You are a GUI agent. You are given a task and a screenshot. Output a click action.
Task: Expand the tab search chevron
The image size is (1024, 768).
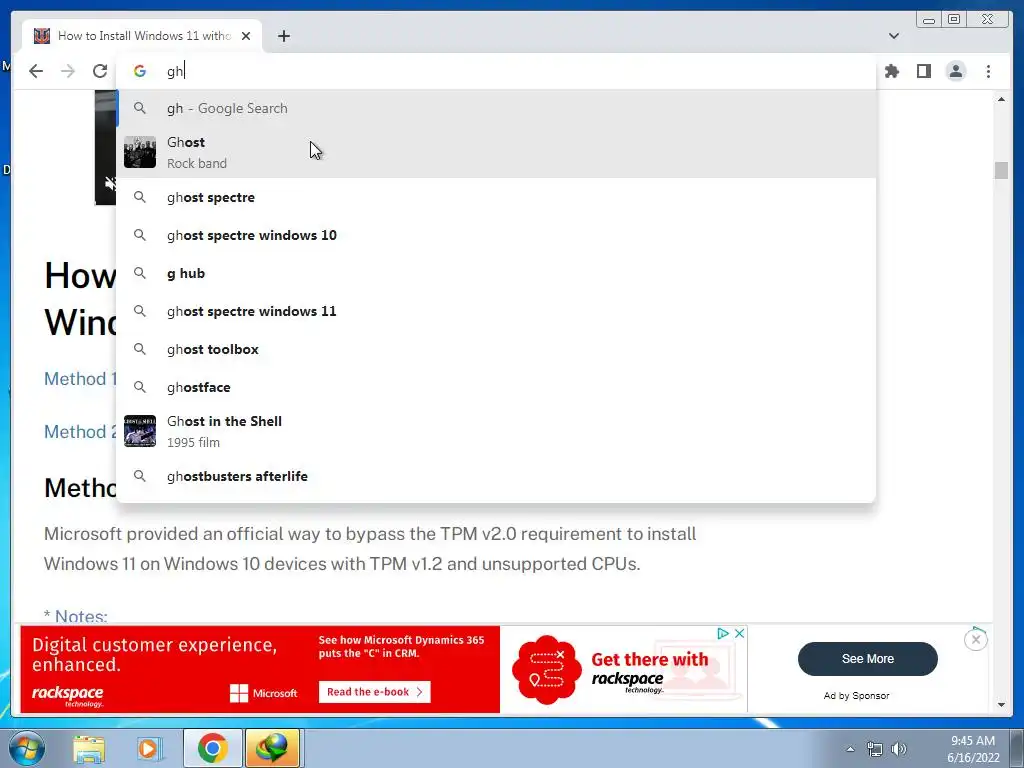click(894, 36)
